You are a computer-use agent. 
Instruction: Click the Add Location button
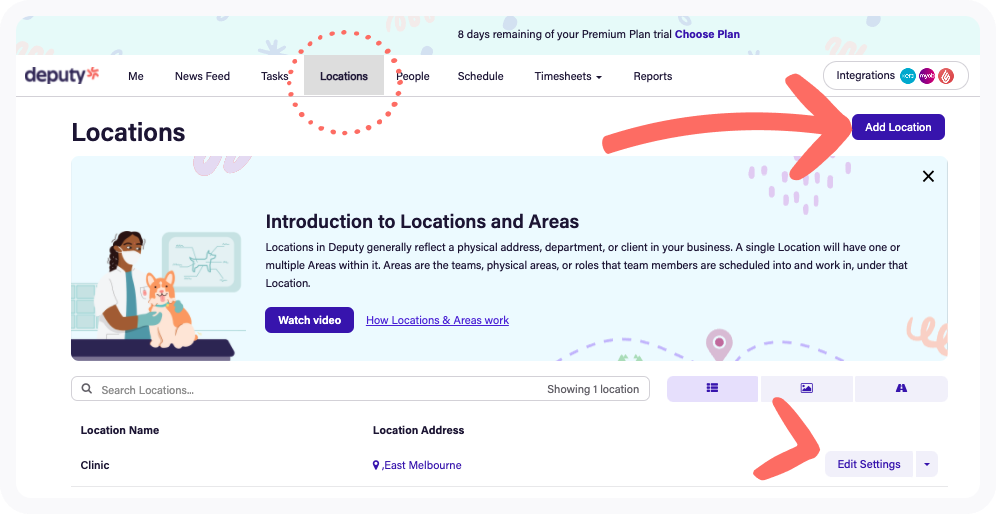tap(897, 127)
